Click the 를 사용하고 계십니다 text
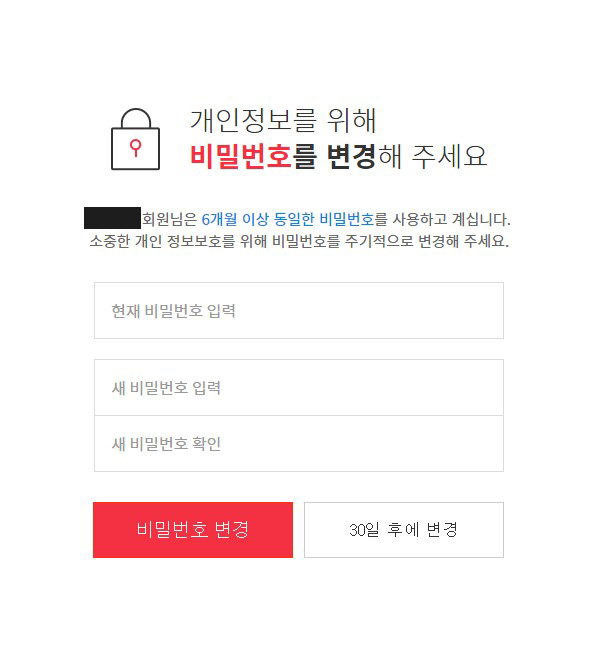Image resolution: width=601 pixels, height=649 pixels. 442,219
